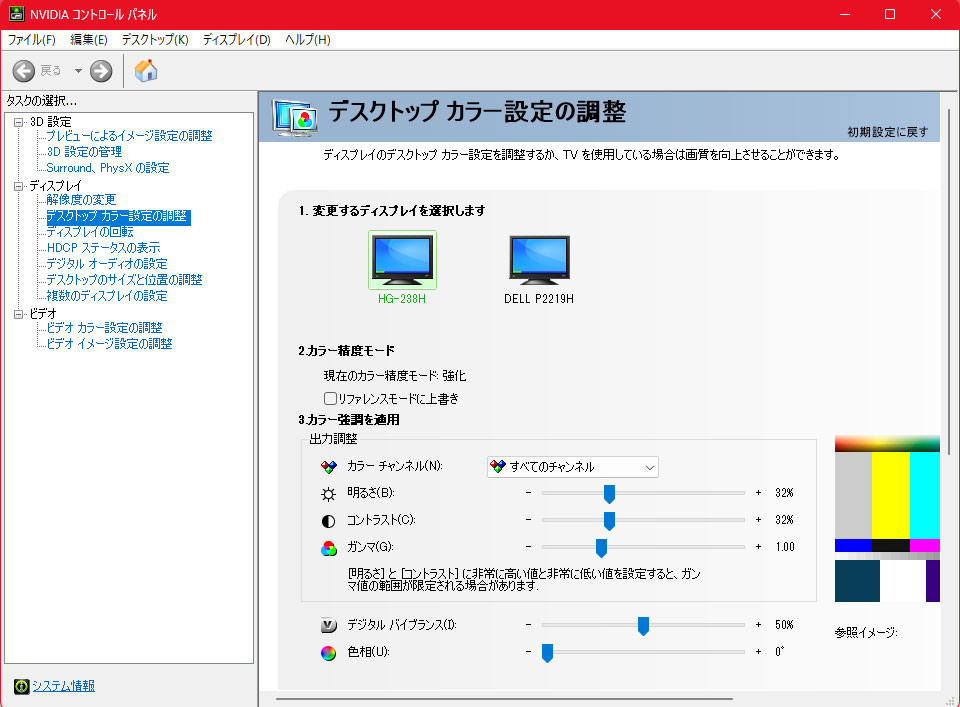Click the brightness sun icon (明るさ)
960x707 pixels.
329,494
